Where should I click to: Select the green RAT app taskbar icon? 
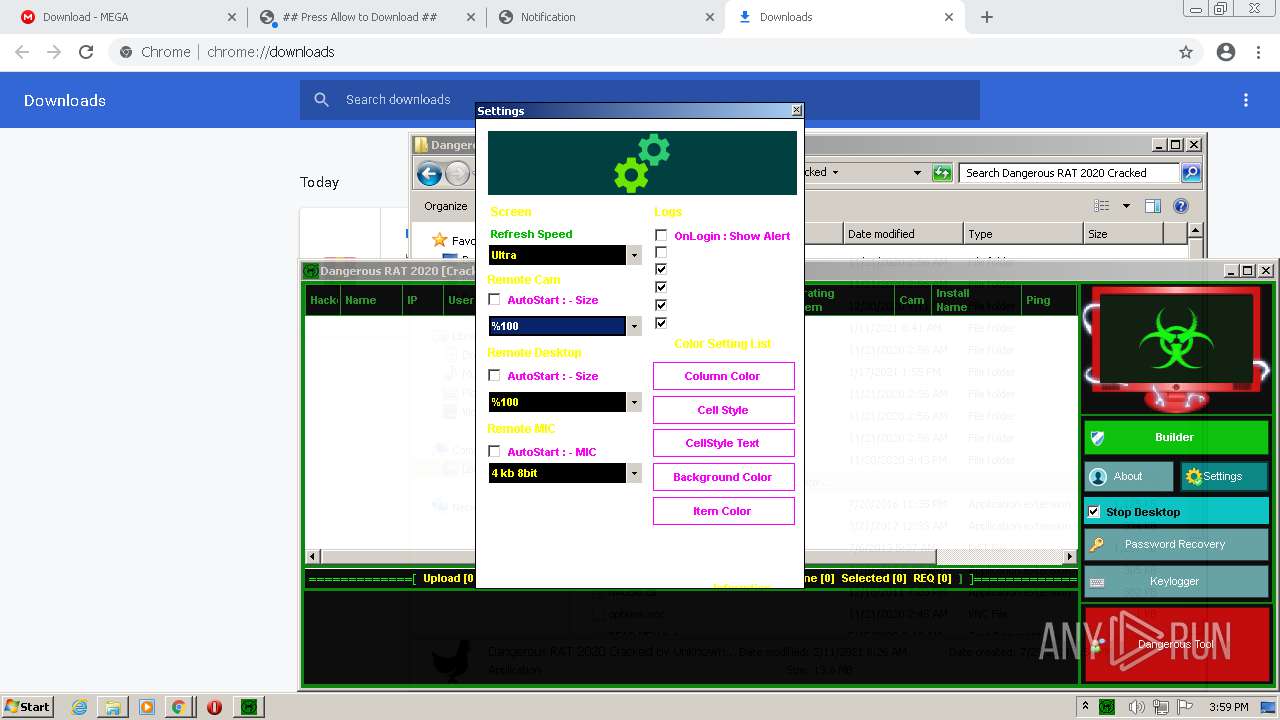[249, 707]
